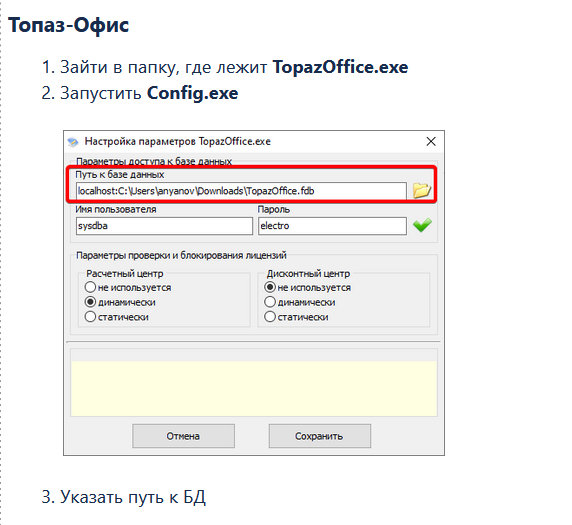Open the folder browse icon for database path
The image size is (572, 525).
point(421,190)
